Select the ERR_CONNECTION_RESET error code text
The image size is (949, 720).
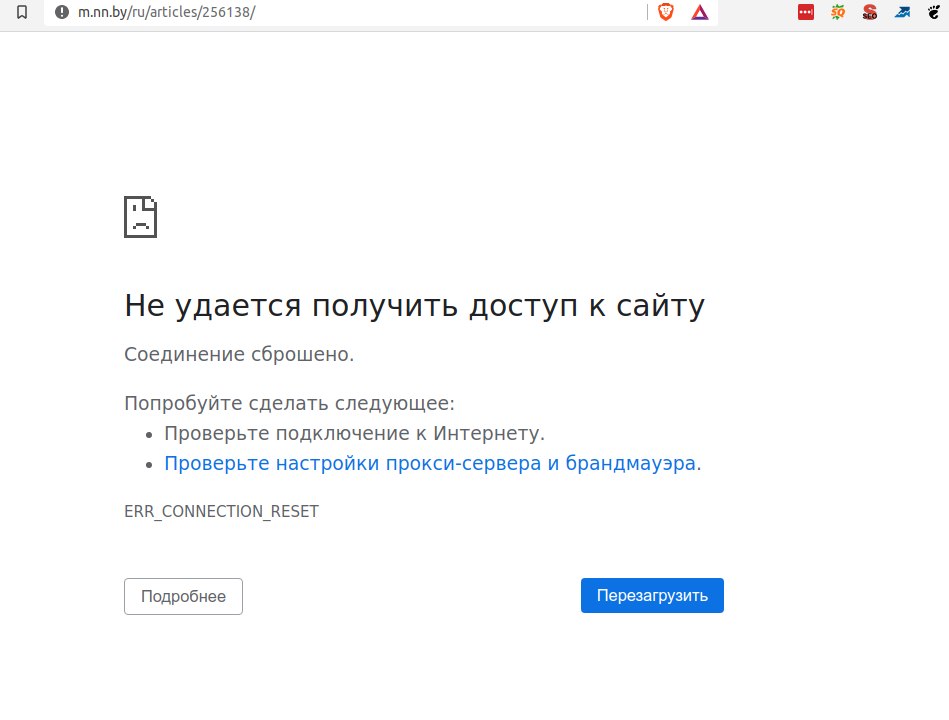221,512
